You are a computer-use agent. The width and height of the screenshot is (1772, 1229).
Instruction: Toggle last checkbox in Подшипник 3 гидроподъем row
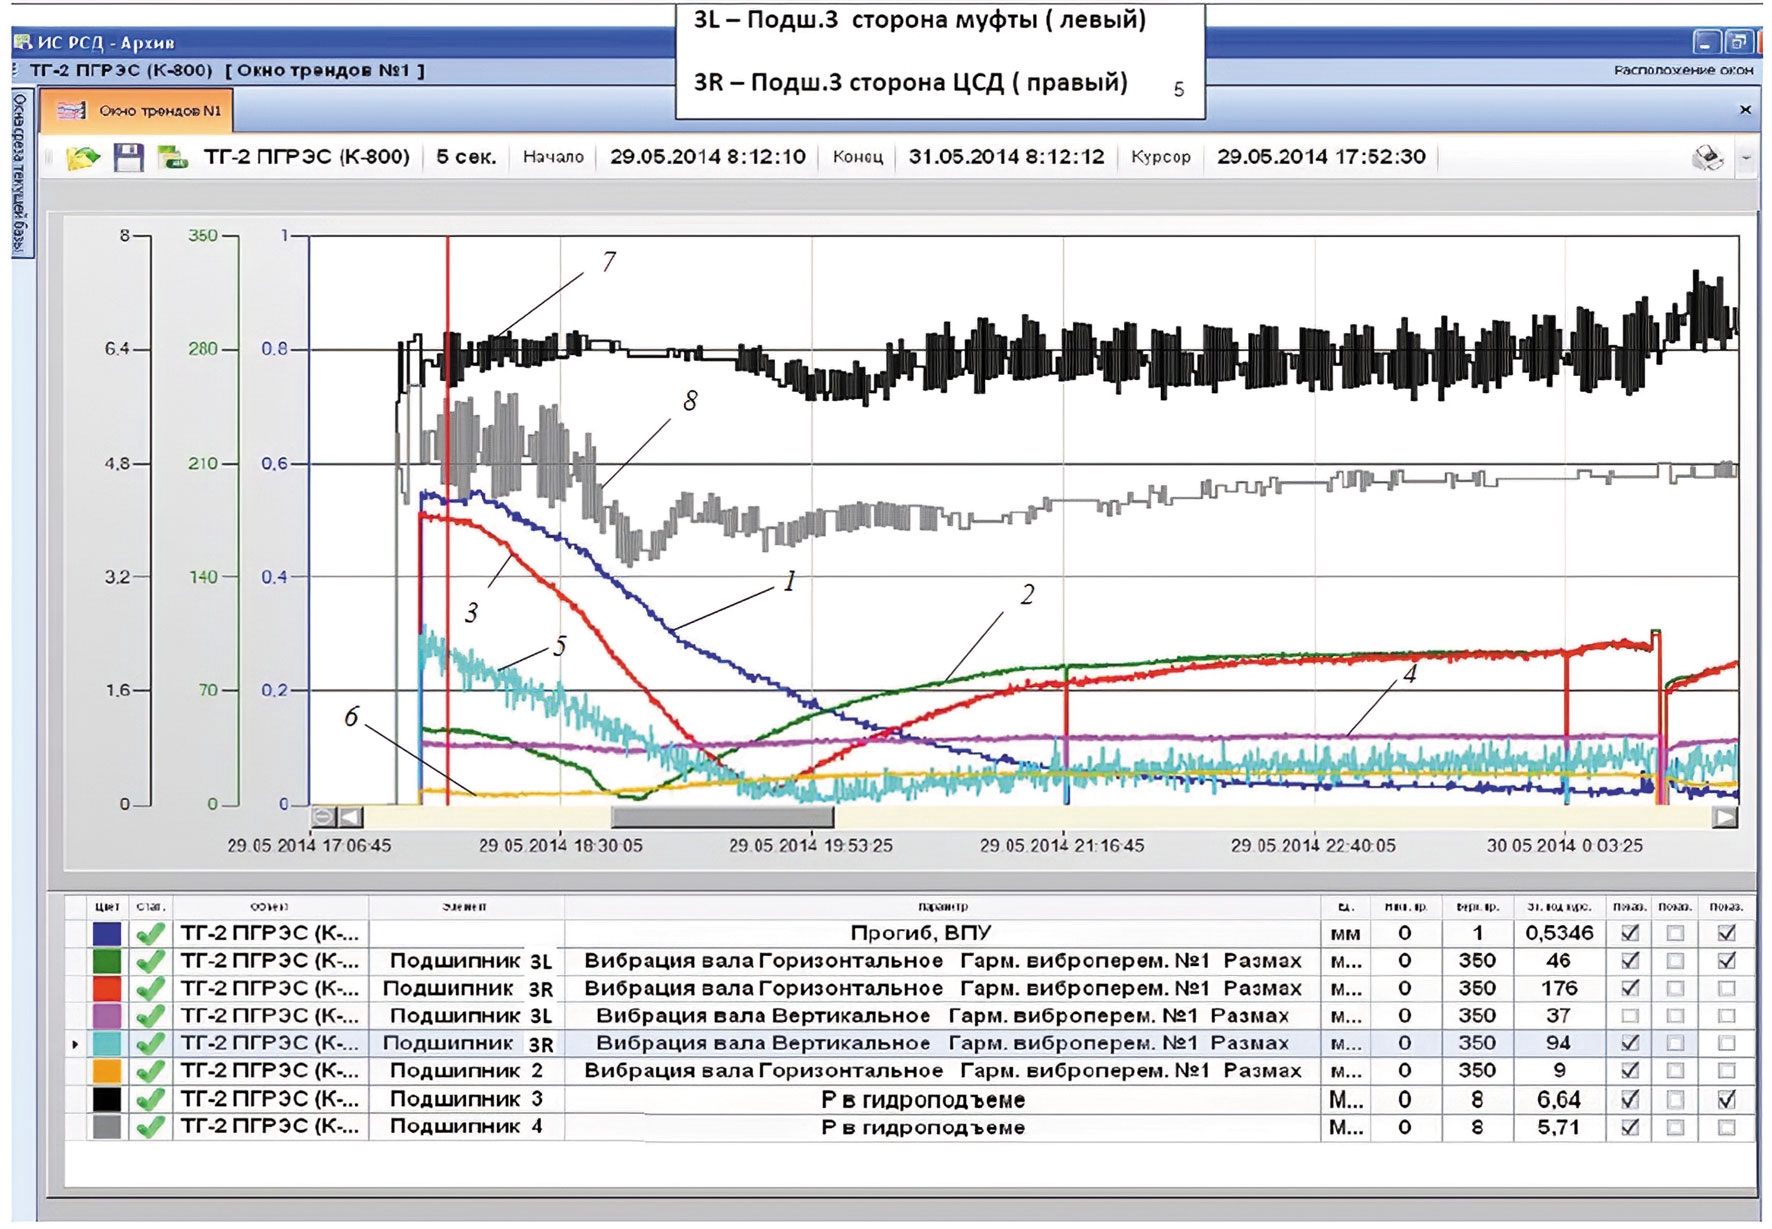point(1726,1099)
